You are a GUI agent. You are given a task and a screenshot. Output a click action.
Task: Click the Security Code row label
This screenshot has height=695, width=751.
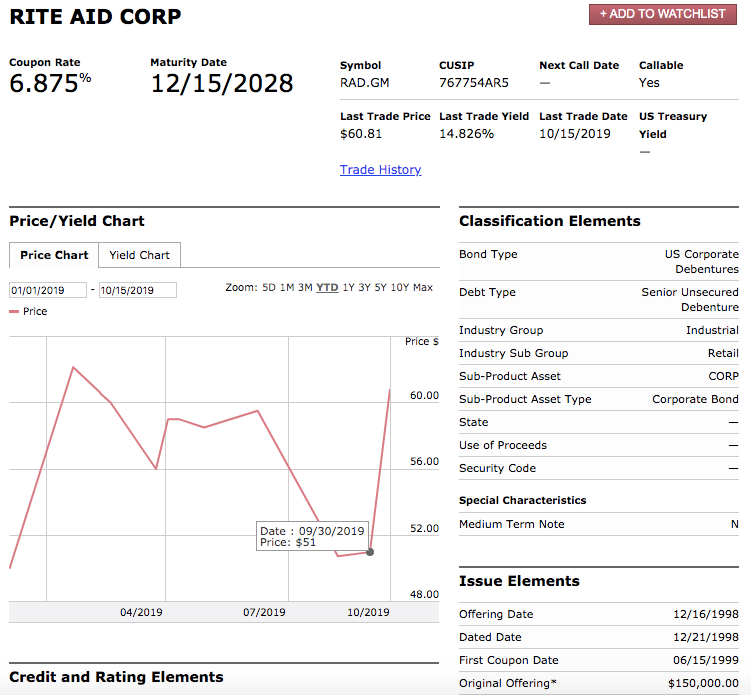[x=497, y=468]
